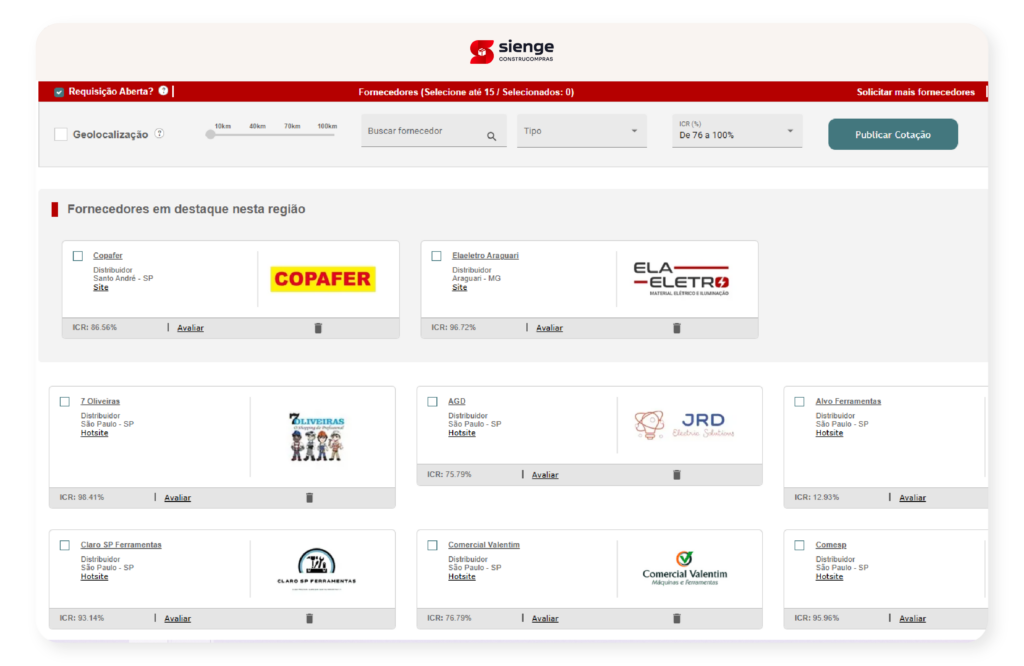Delete the Elaeletro Araguari supplier card

(x=677, y=328)
